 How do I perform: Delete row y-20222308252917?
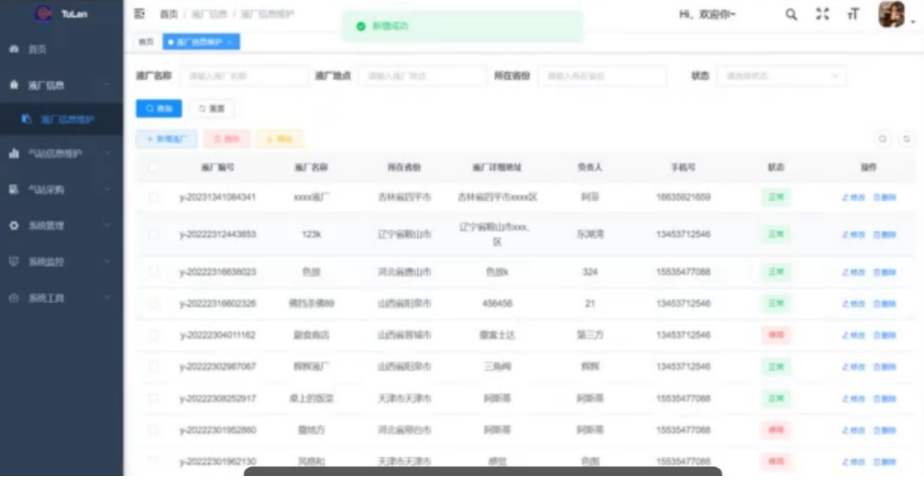(x=885, y=399)
